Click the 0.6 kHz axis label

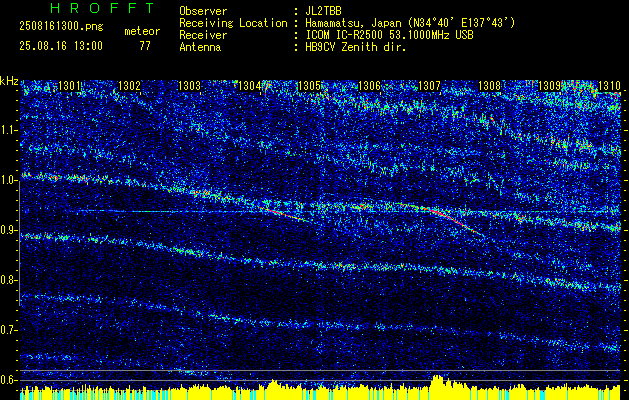pyautogui.click(x=9, y=380)
